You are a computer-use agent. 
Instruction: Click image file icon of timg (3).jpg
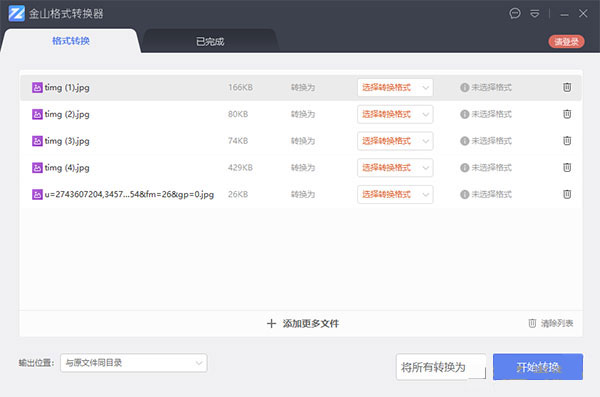[x=37, y=141]
